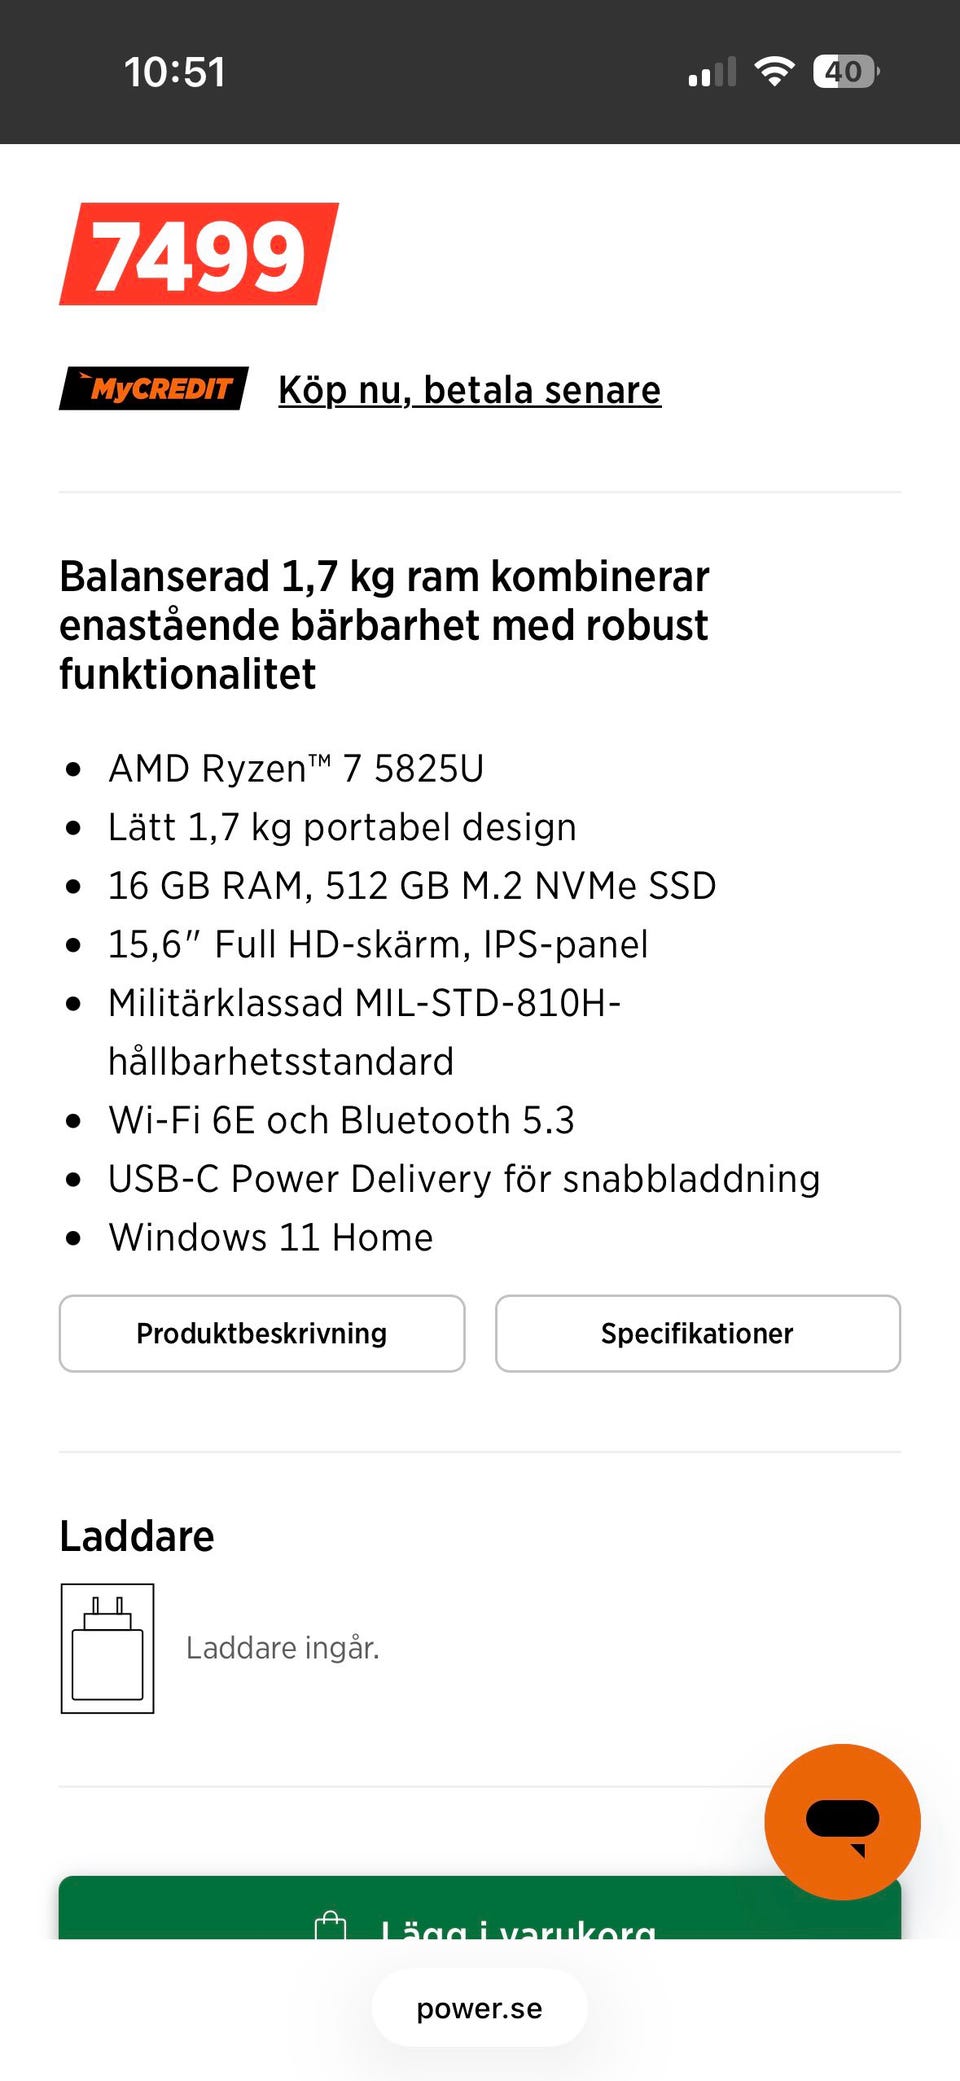Open the Specifikationer section

coord(698,1333)
